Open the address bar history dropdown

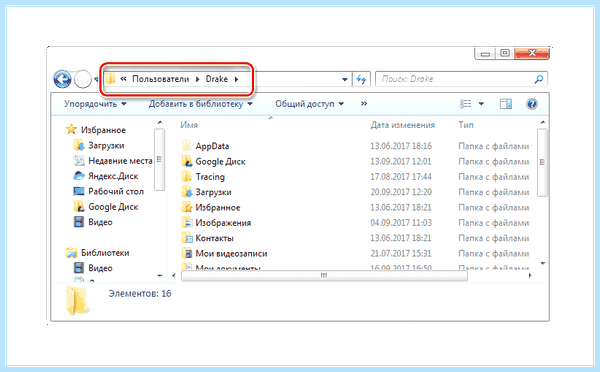click(345, 80)
